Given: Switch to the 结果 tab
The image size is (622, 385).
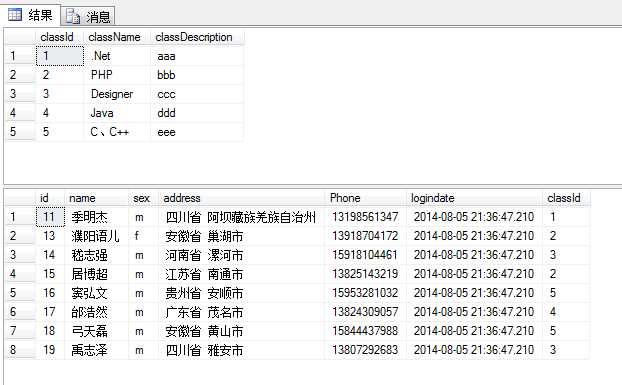Looking at the screenshot, I should tap(30, 15).
